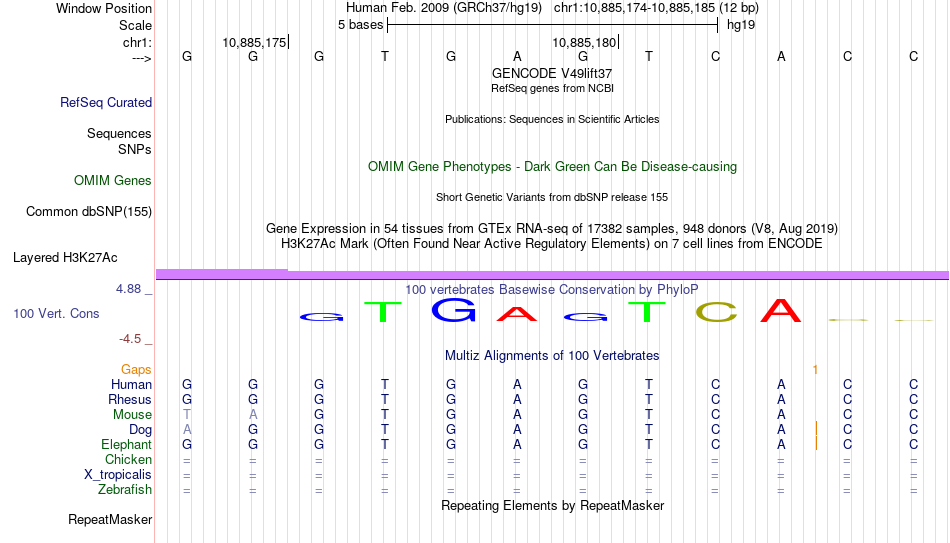950x543 pixels.
Task: Click the GENCODE V49lift37 track title
Action: point(552,73)
